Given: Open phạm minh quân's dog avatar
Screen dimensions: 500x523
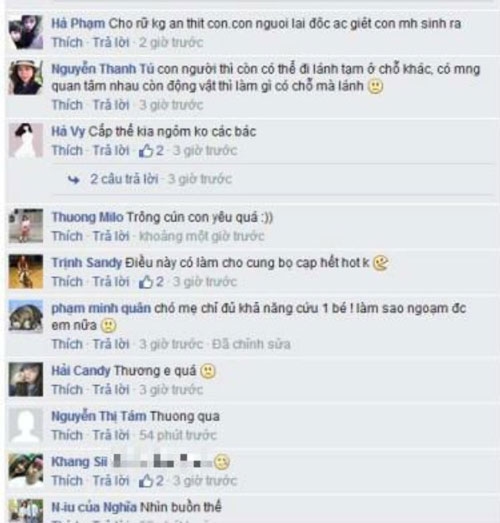Looking at the screenshot, I should click(26, 317).
